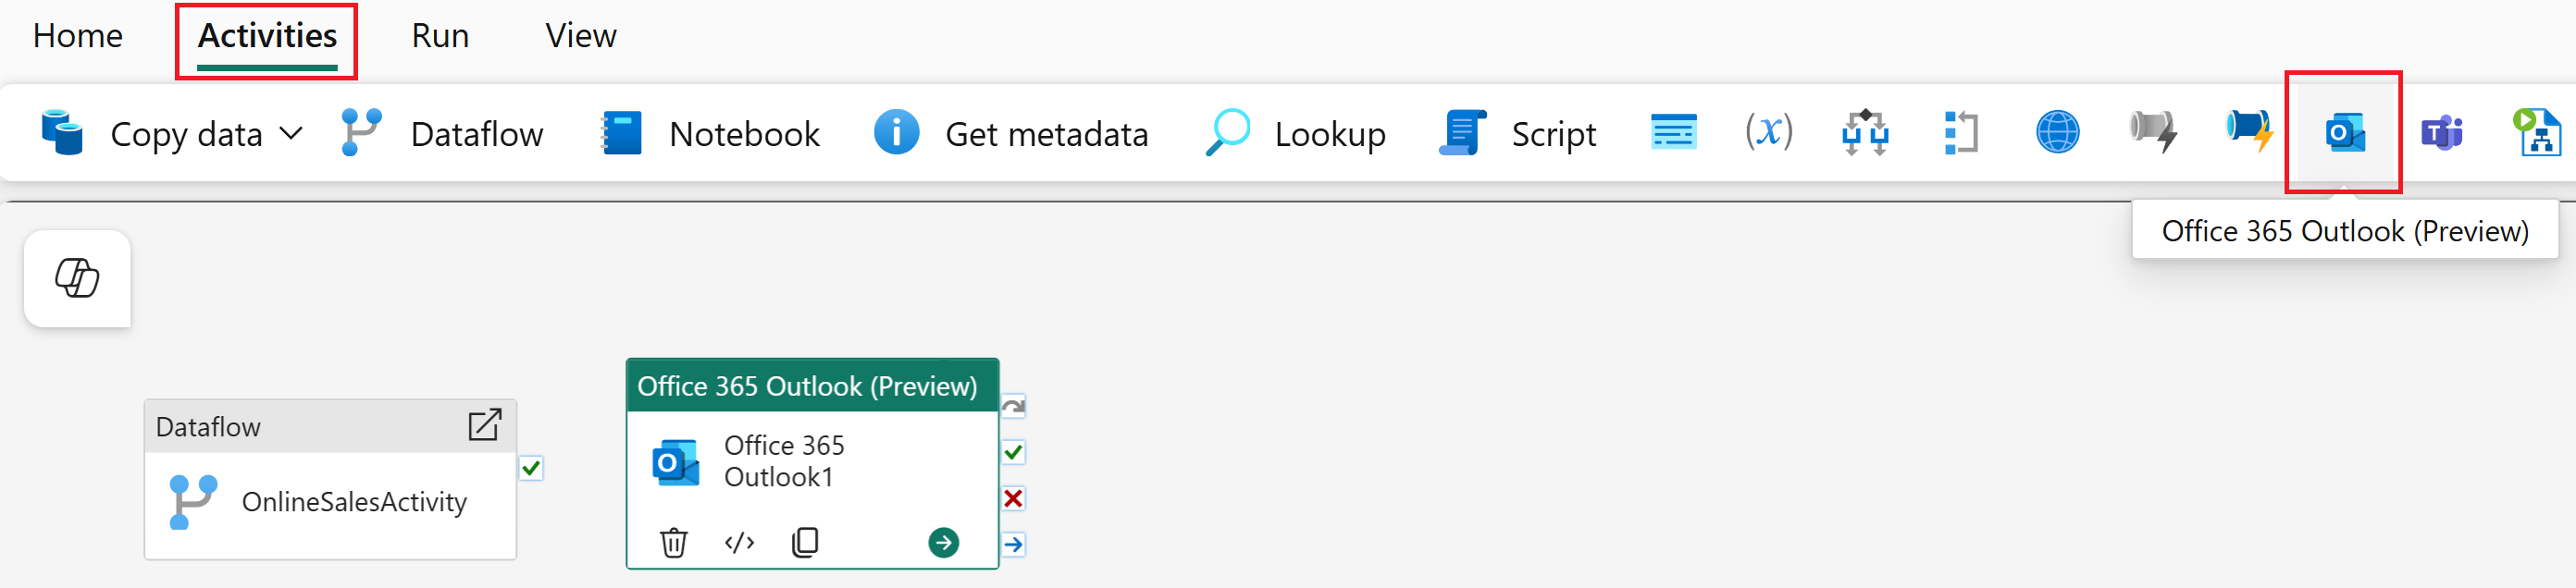
Task: Open Dataflow in new window icon
Action: pyautogui.click(x=485, y=425)
